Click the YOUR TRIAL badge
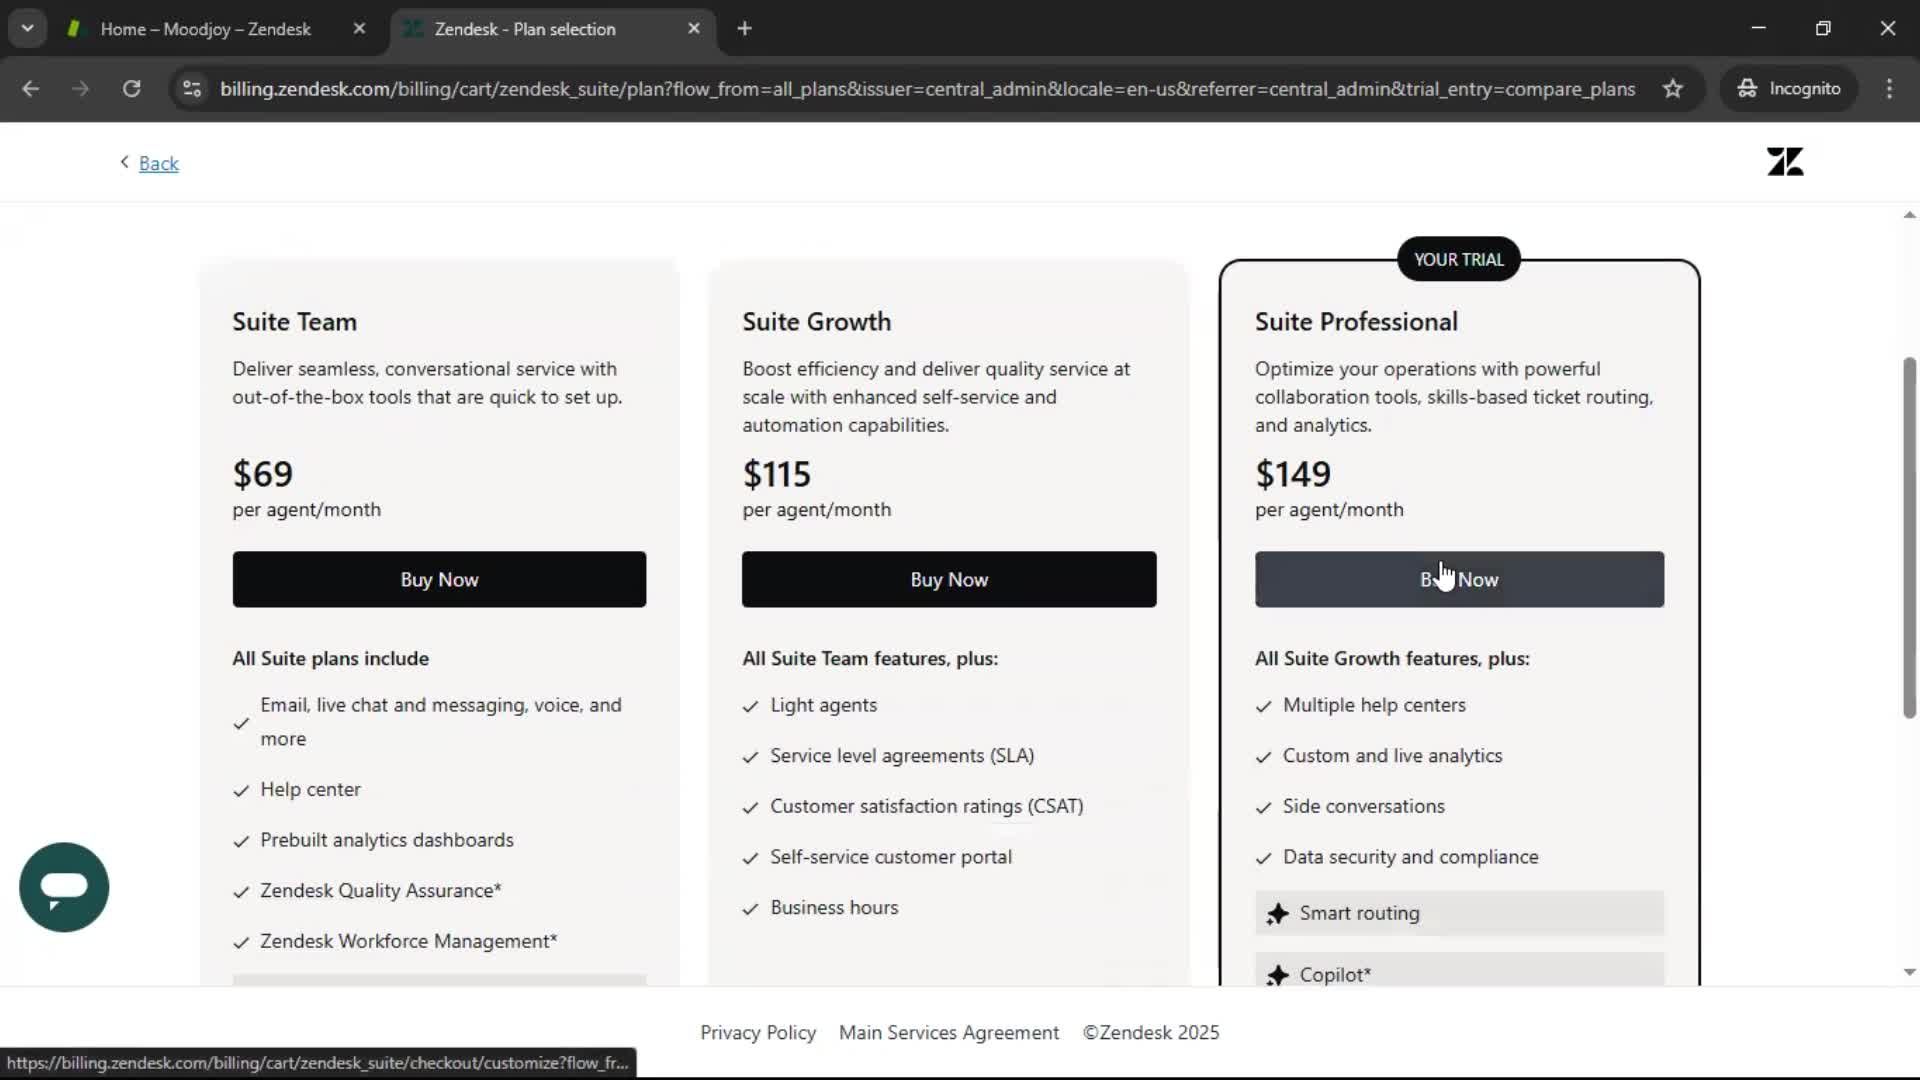The height and width of the screenshot is (1080, 1920). [1458, 259]
